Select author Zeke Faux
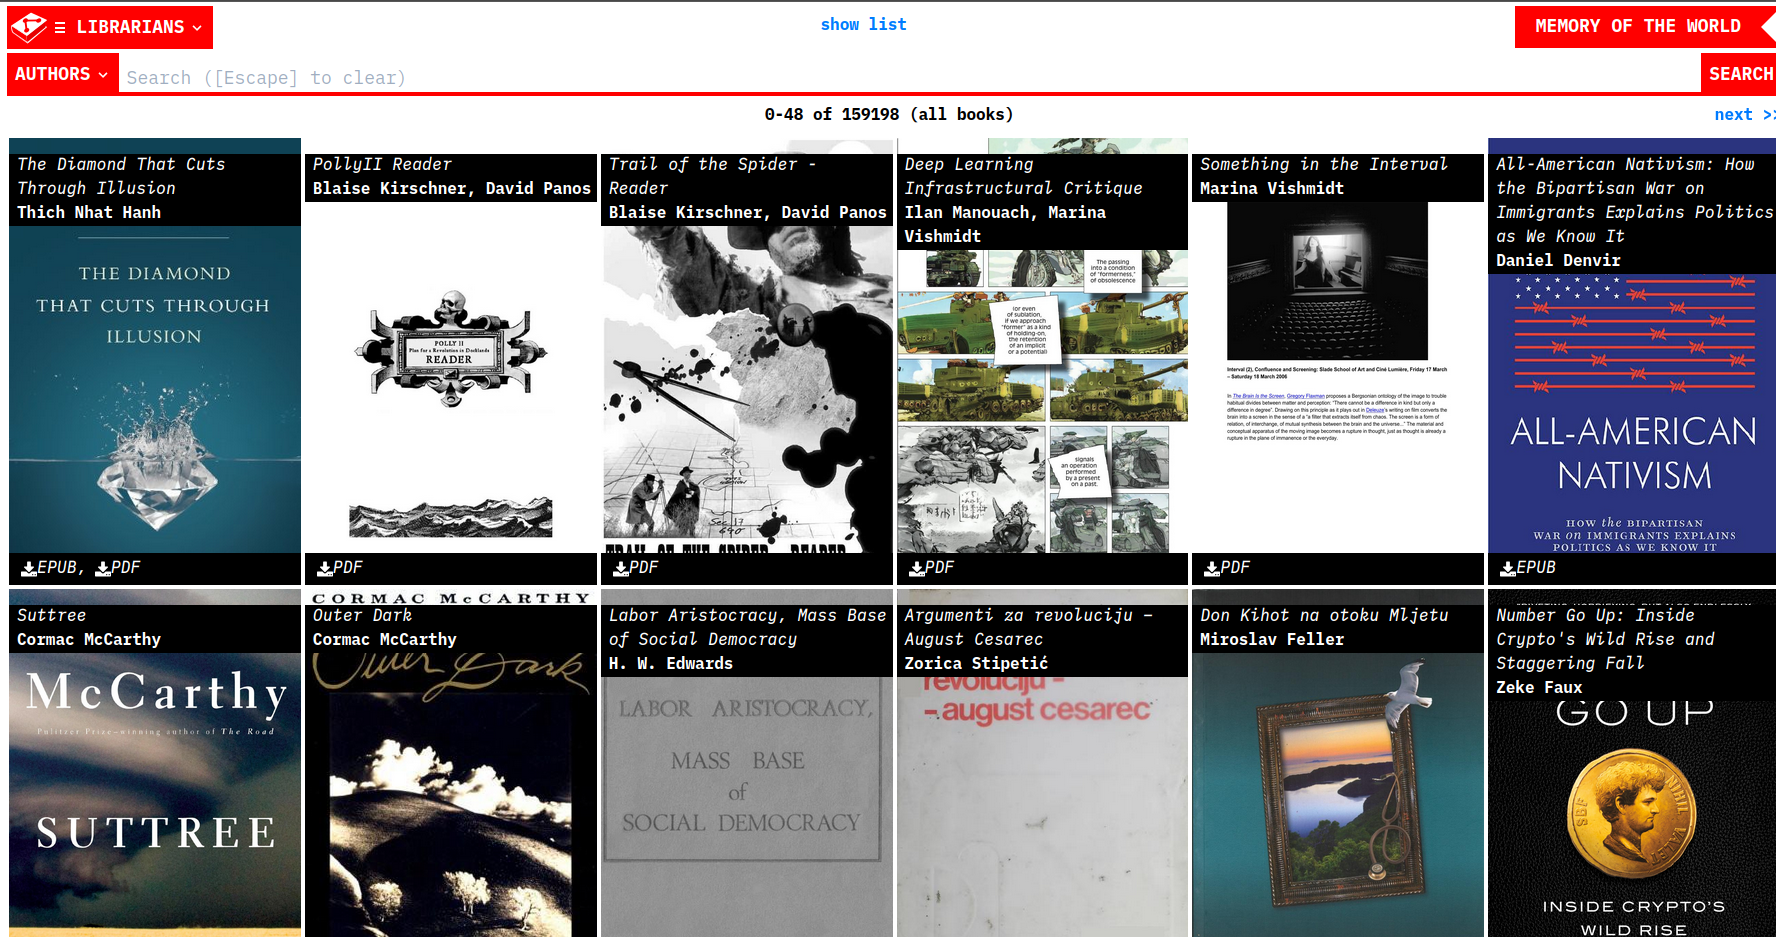This screenshot has height=937, width=1776. point(1539,687)
